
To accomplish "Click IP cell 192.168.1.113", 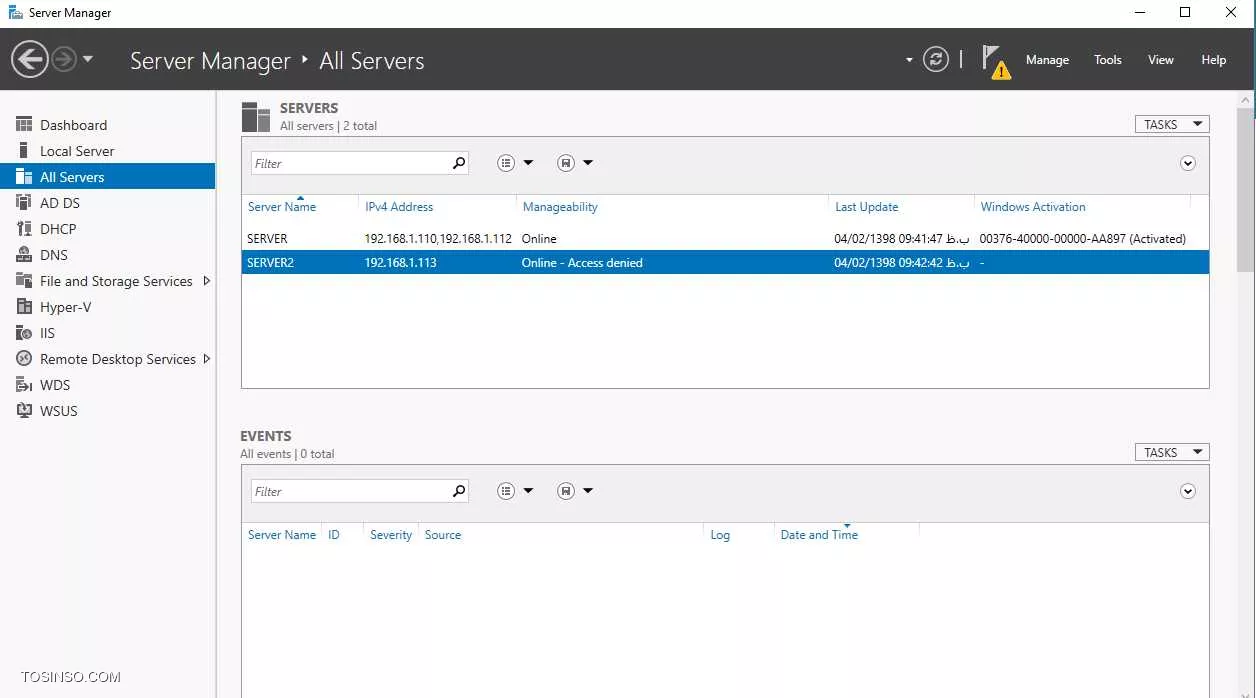I will pos(400,263).
